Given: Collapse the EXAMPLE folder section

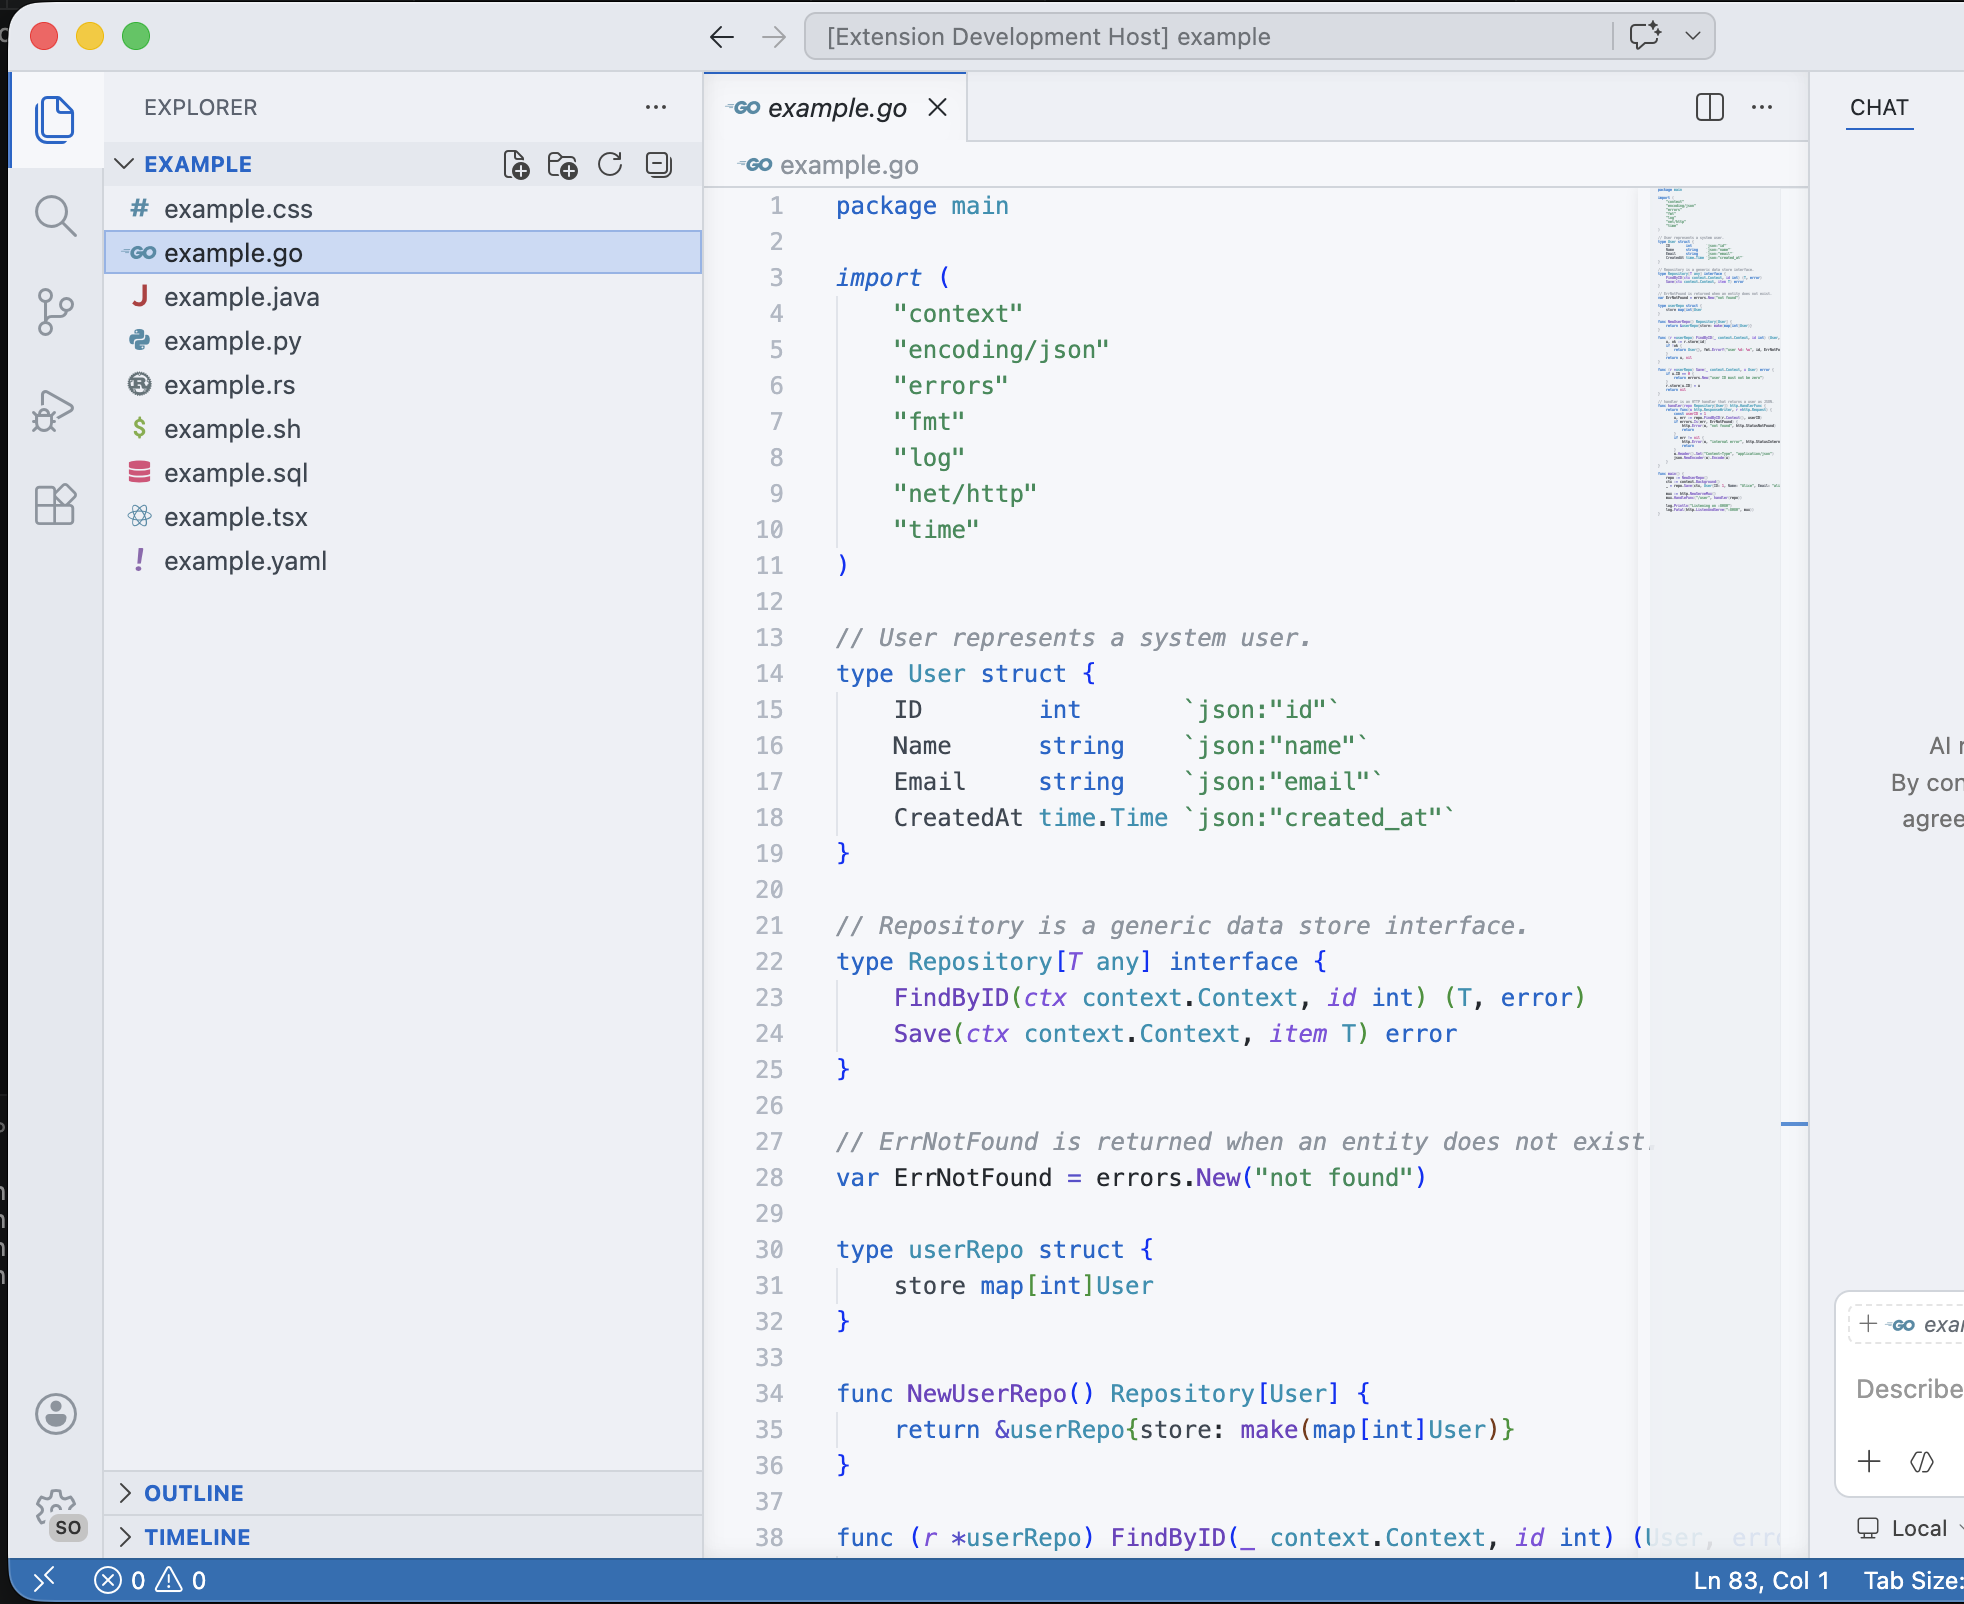Looking at the screenshot, I should (x=125, y=164).
